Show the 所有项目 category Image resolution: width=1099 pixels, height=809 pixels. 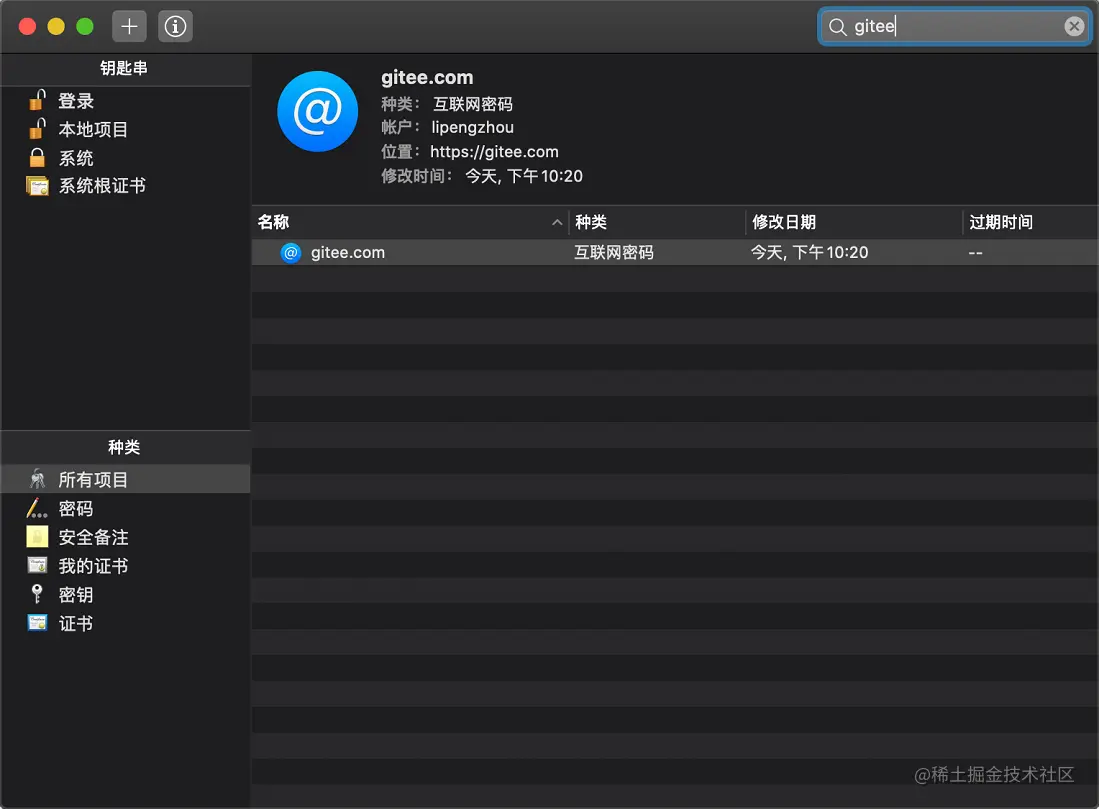(x=125, y=479)
